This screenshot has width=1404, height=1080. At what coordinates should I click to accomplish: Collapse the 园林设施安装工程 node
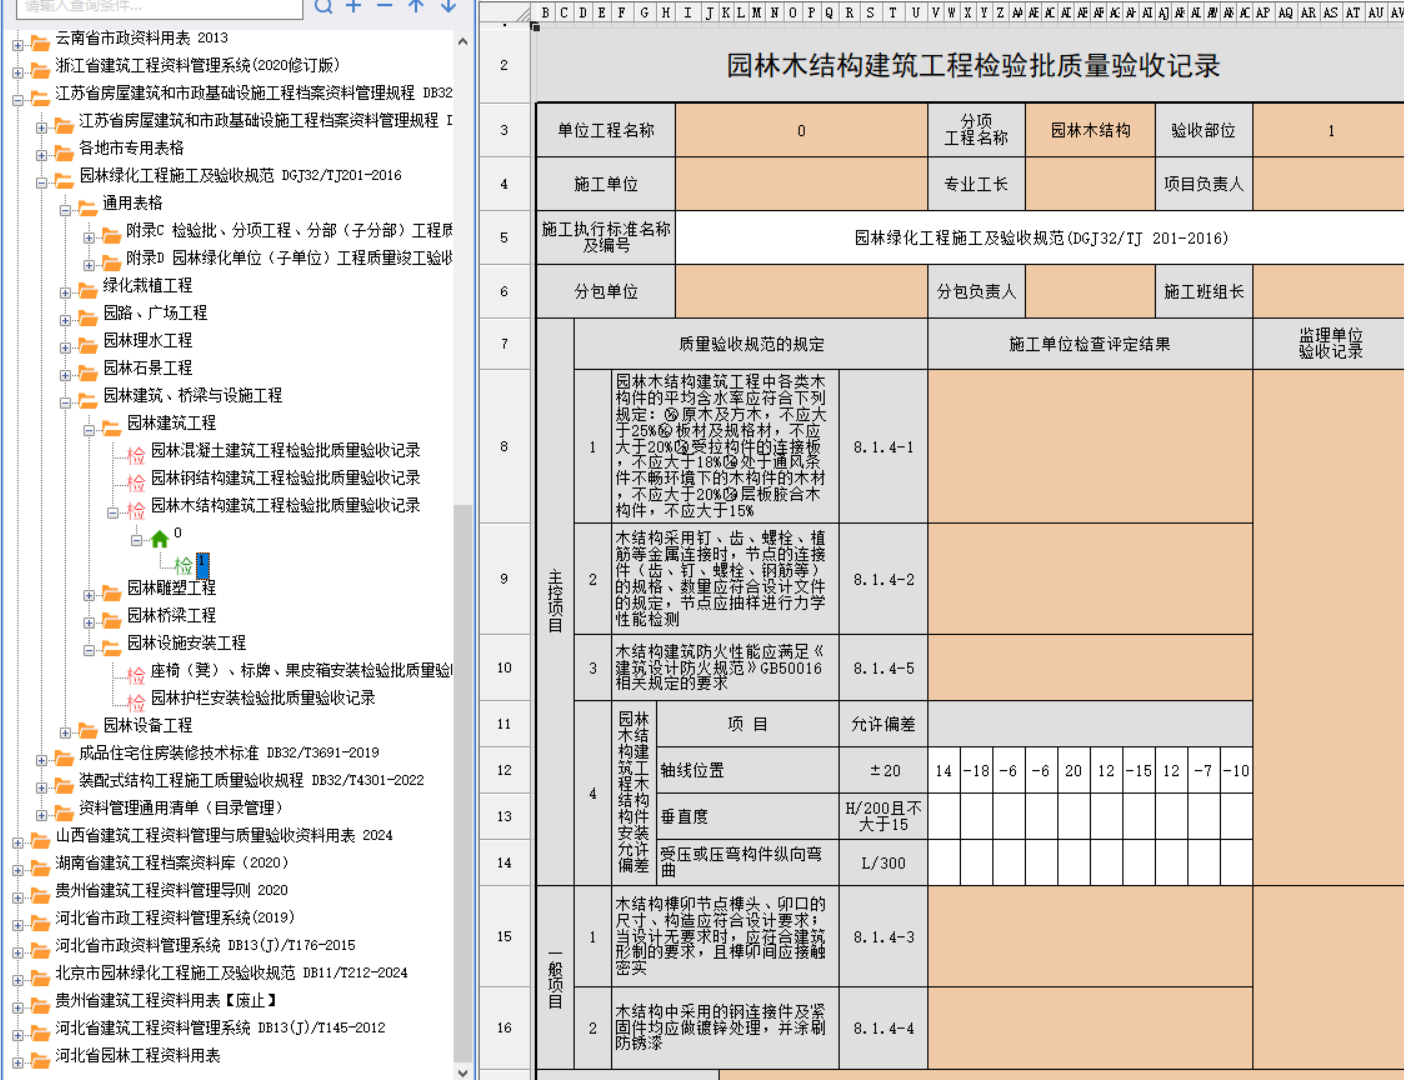pyautogui.click(x=90, y=650)
